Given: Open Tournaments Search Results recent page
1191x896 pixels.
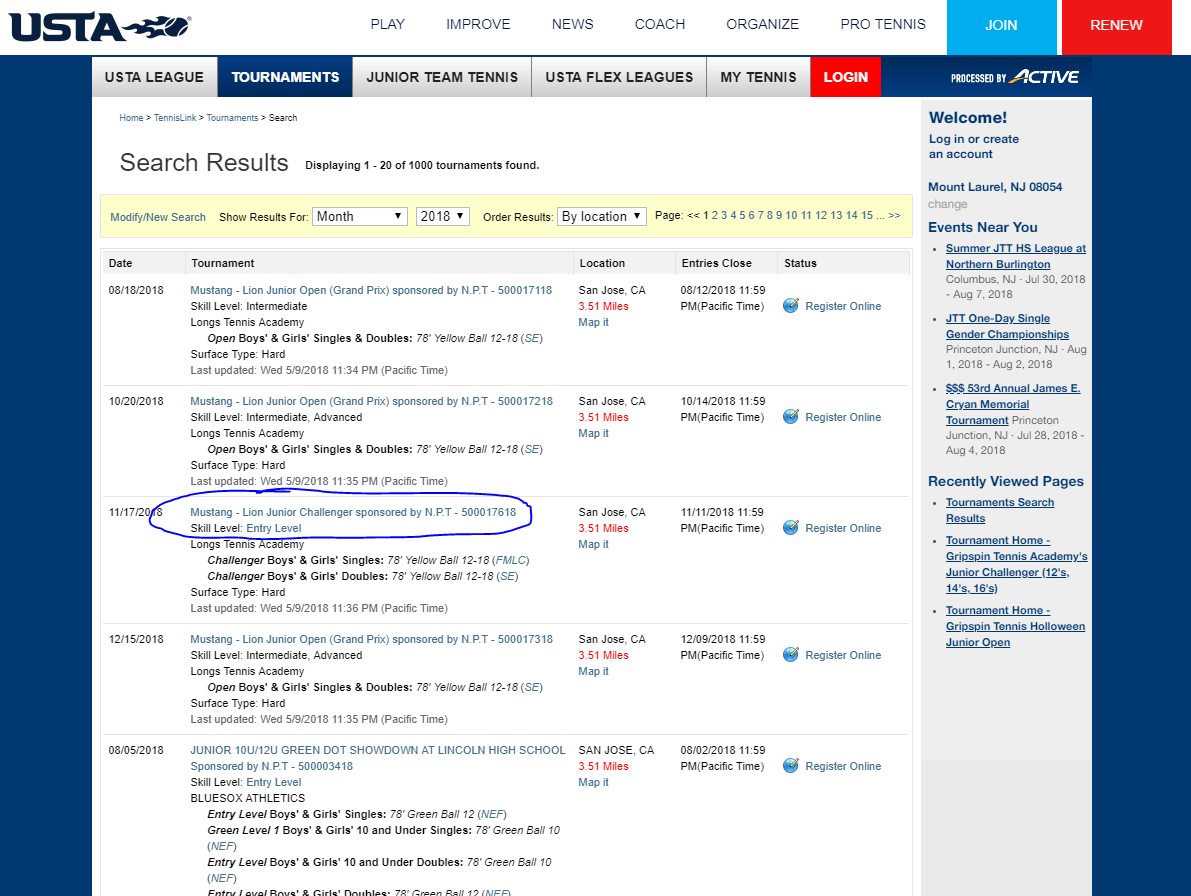Looking at the screenshot, I should point(1000,510).
